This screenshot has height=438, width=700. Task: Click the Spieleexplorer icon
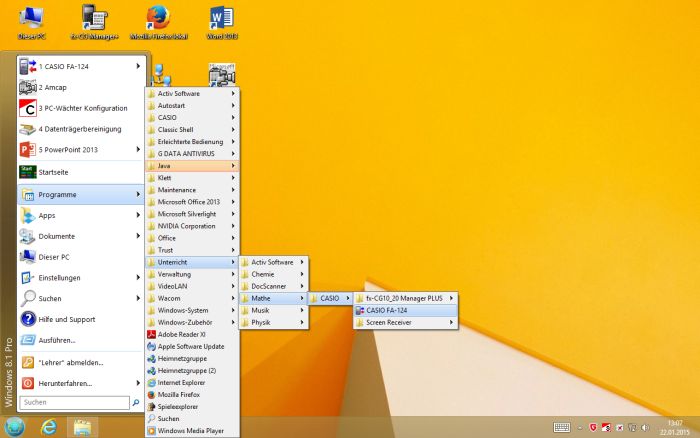(151, 407)
